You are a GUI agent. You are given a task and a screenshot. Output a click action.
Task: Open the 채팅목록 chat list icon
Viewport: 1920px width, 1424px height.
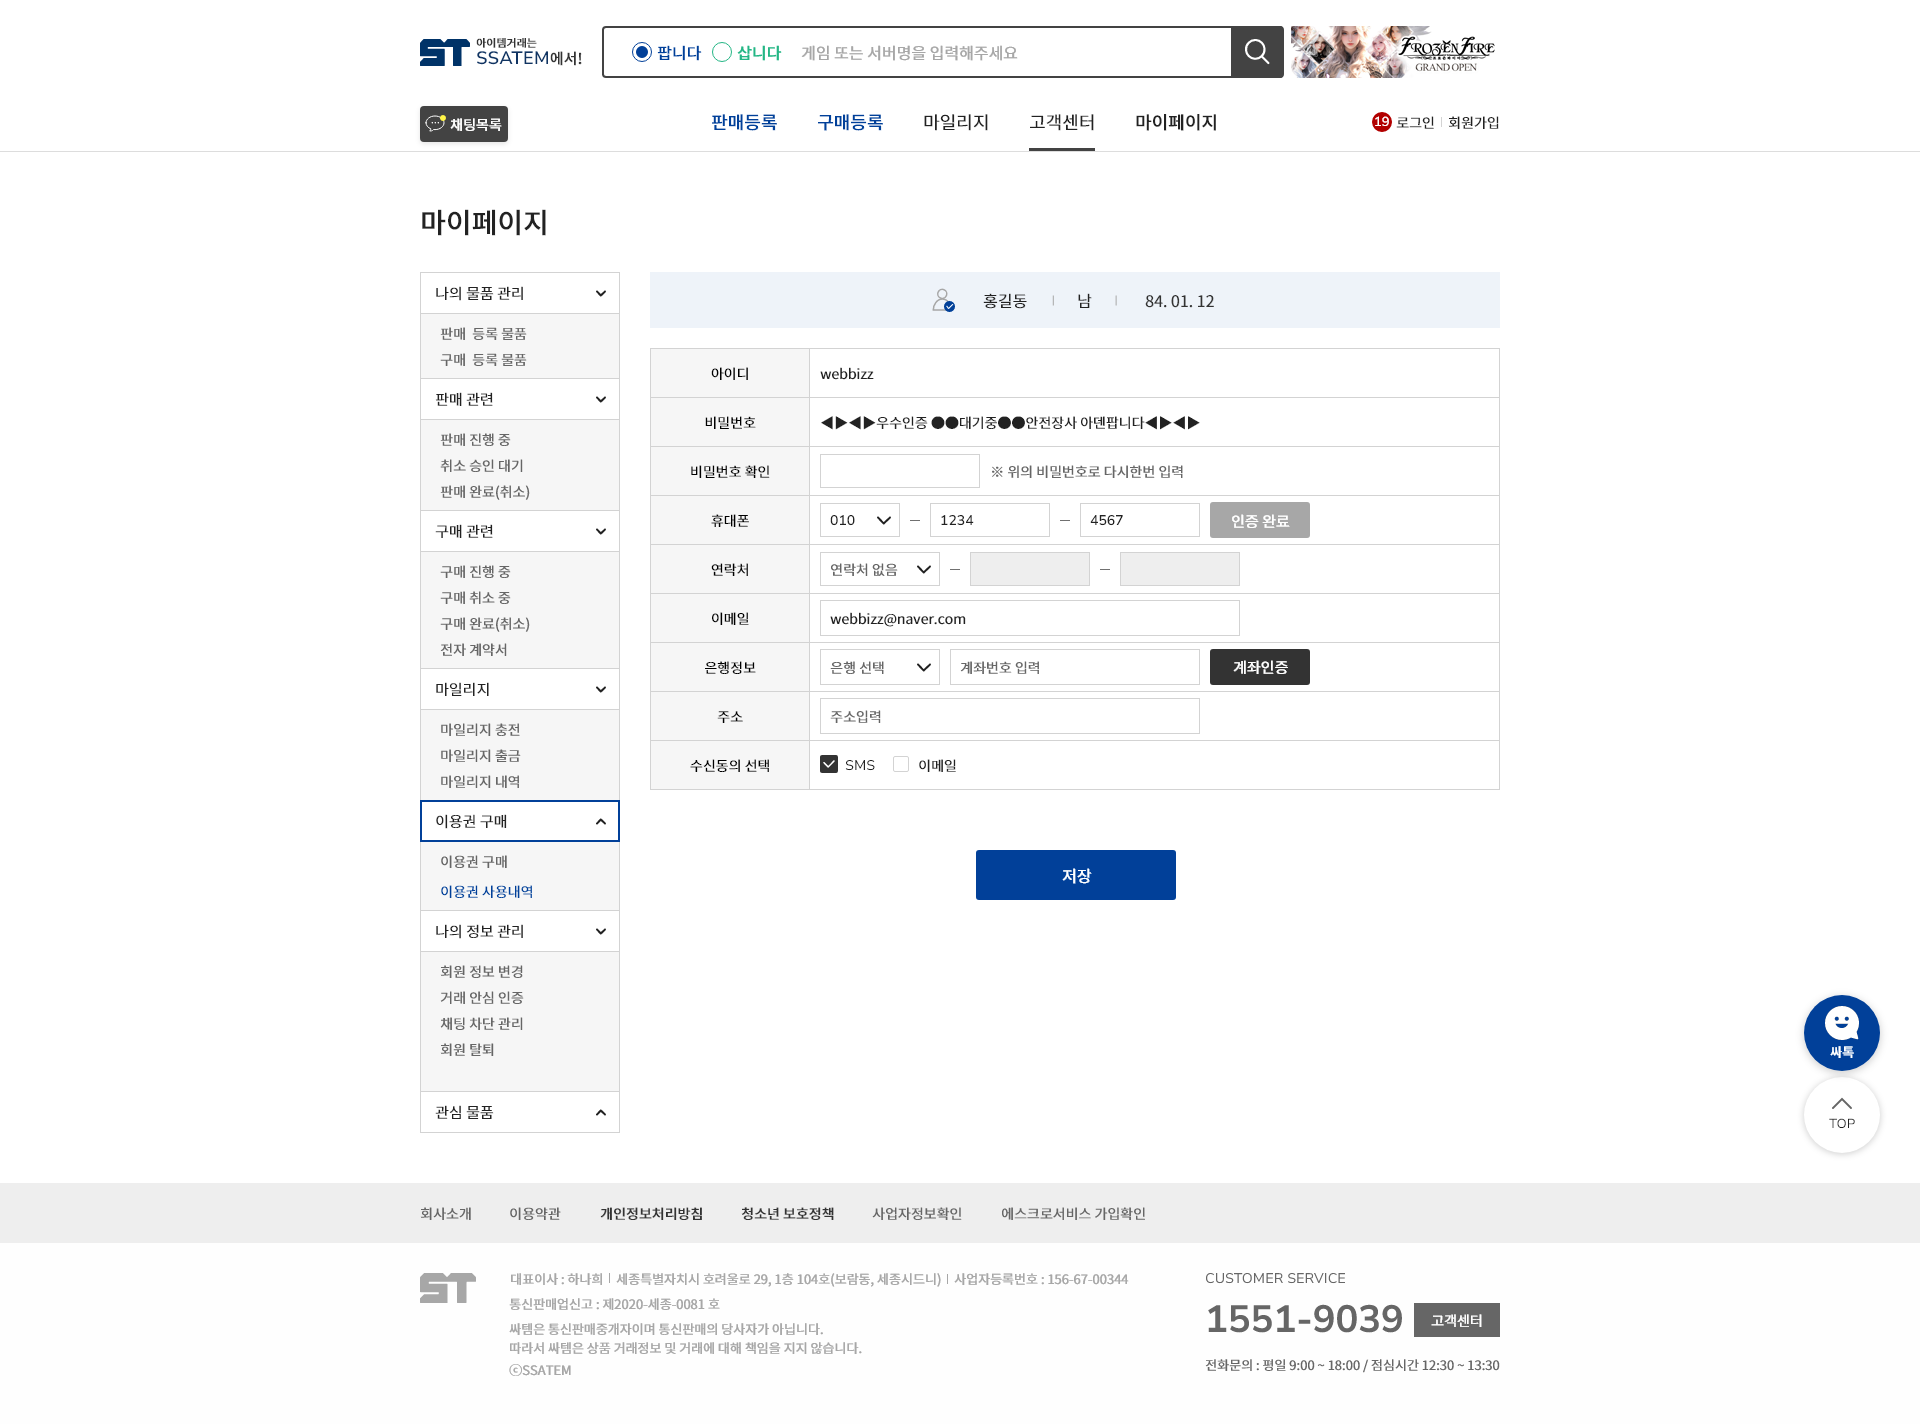pyautogui.click(x=464, y=124)
